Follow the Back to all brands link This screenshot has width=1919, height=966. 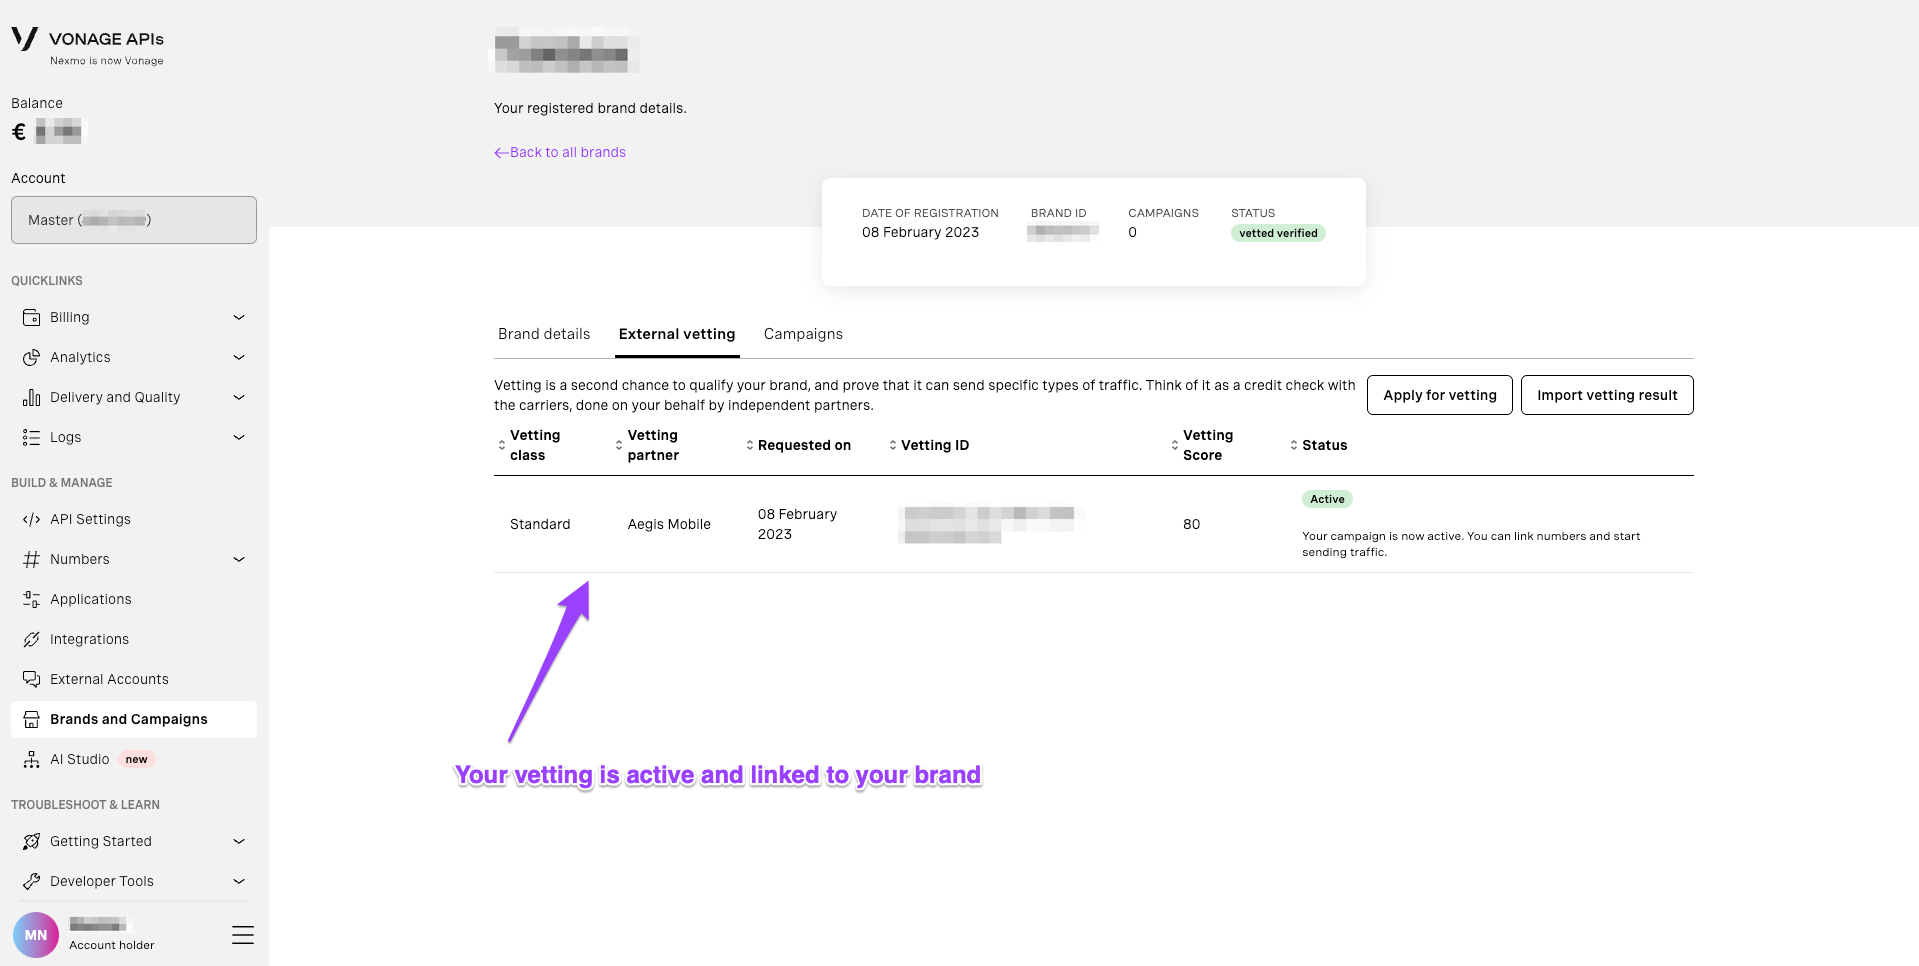click(560, 152)
